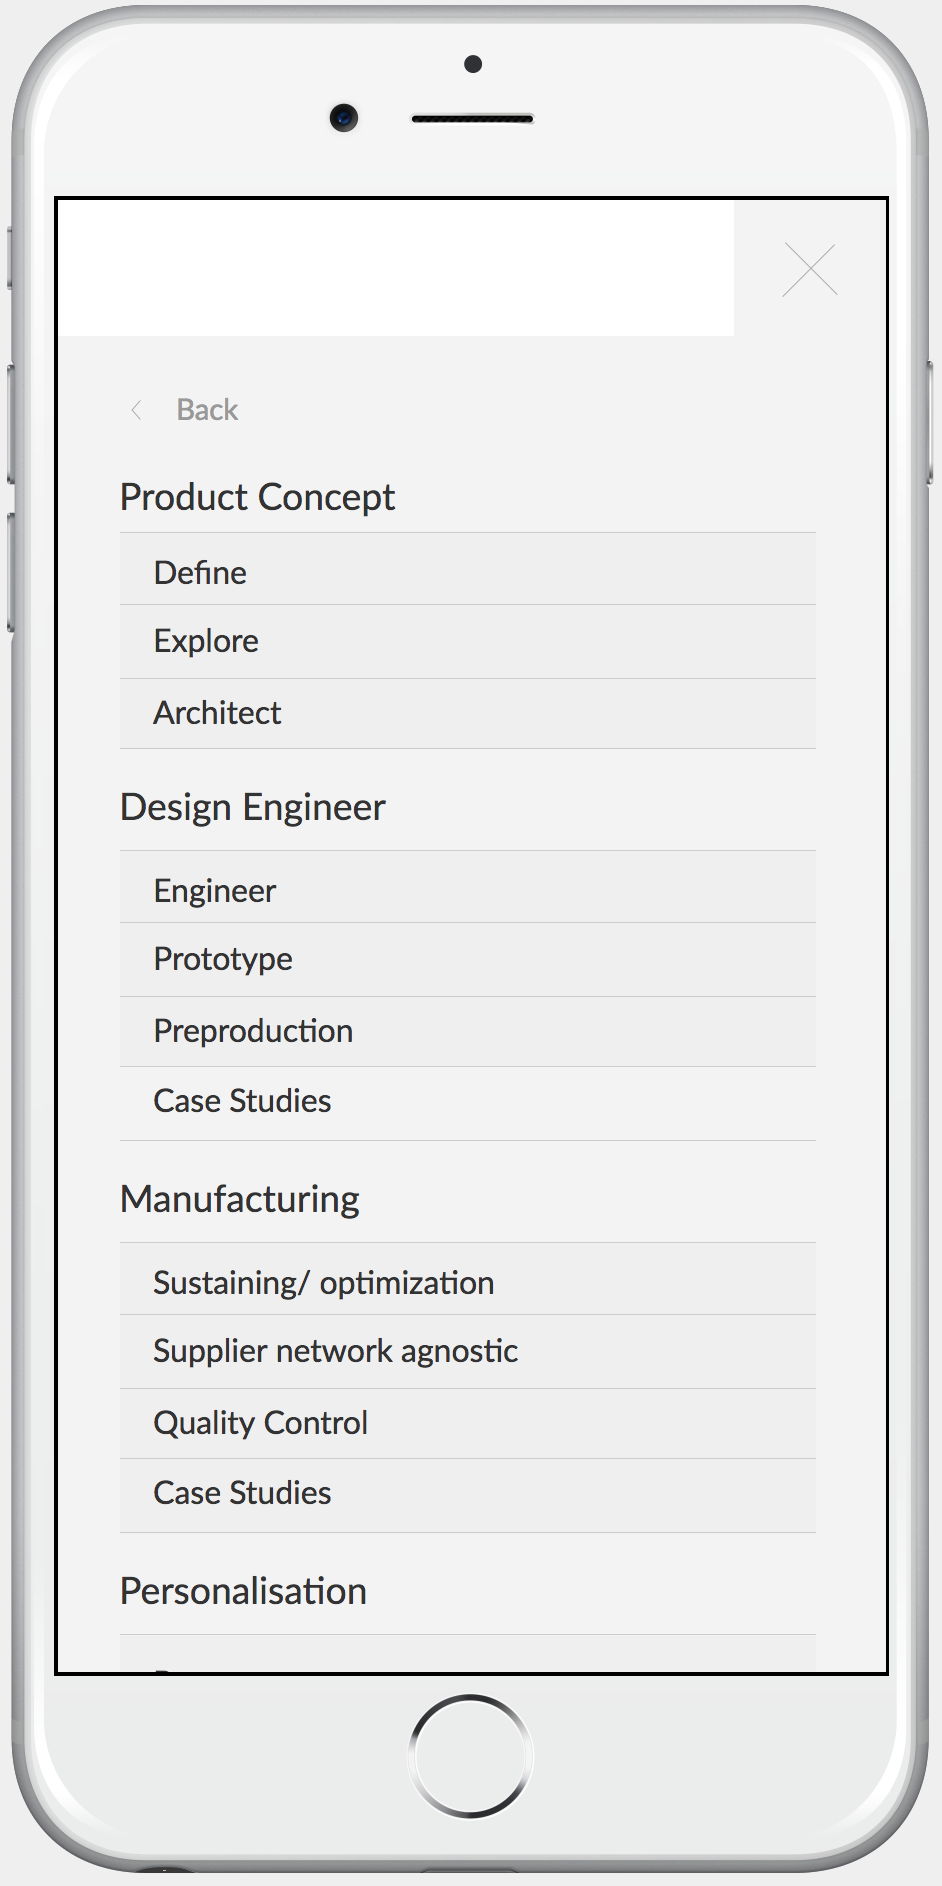Close the menu with the X icon
This screenshot has height=1886, width=942.
point(809,270)
